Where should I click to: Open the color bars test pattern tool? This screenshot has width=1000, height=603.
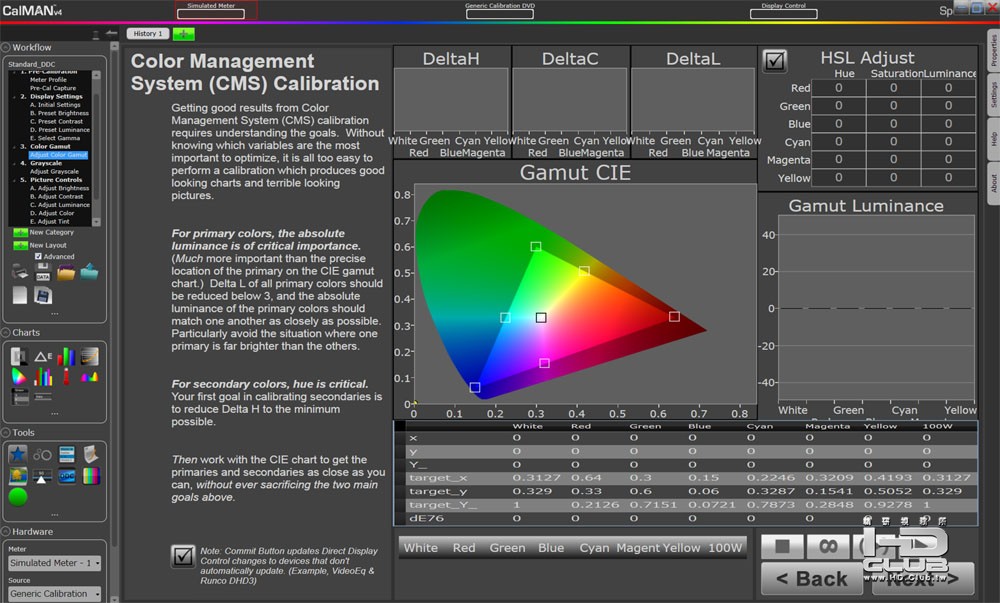pos(90,476)
